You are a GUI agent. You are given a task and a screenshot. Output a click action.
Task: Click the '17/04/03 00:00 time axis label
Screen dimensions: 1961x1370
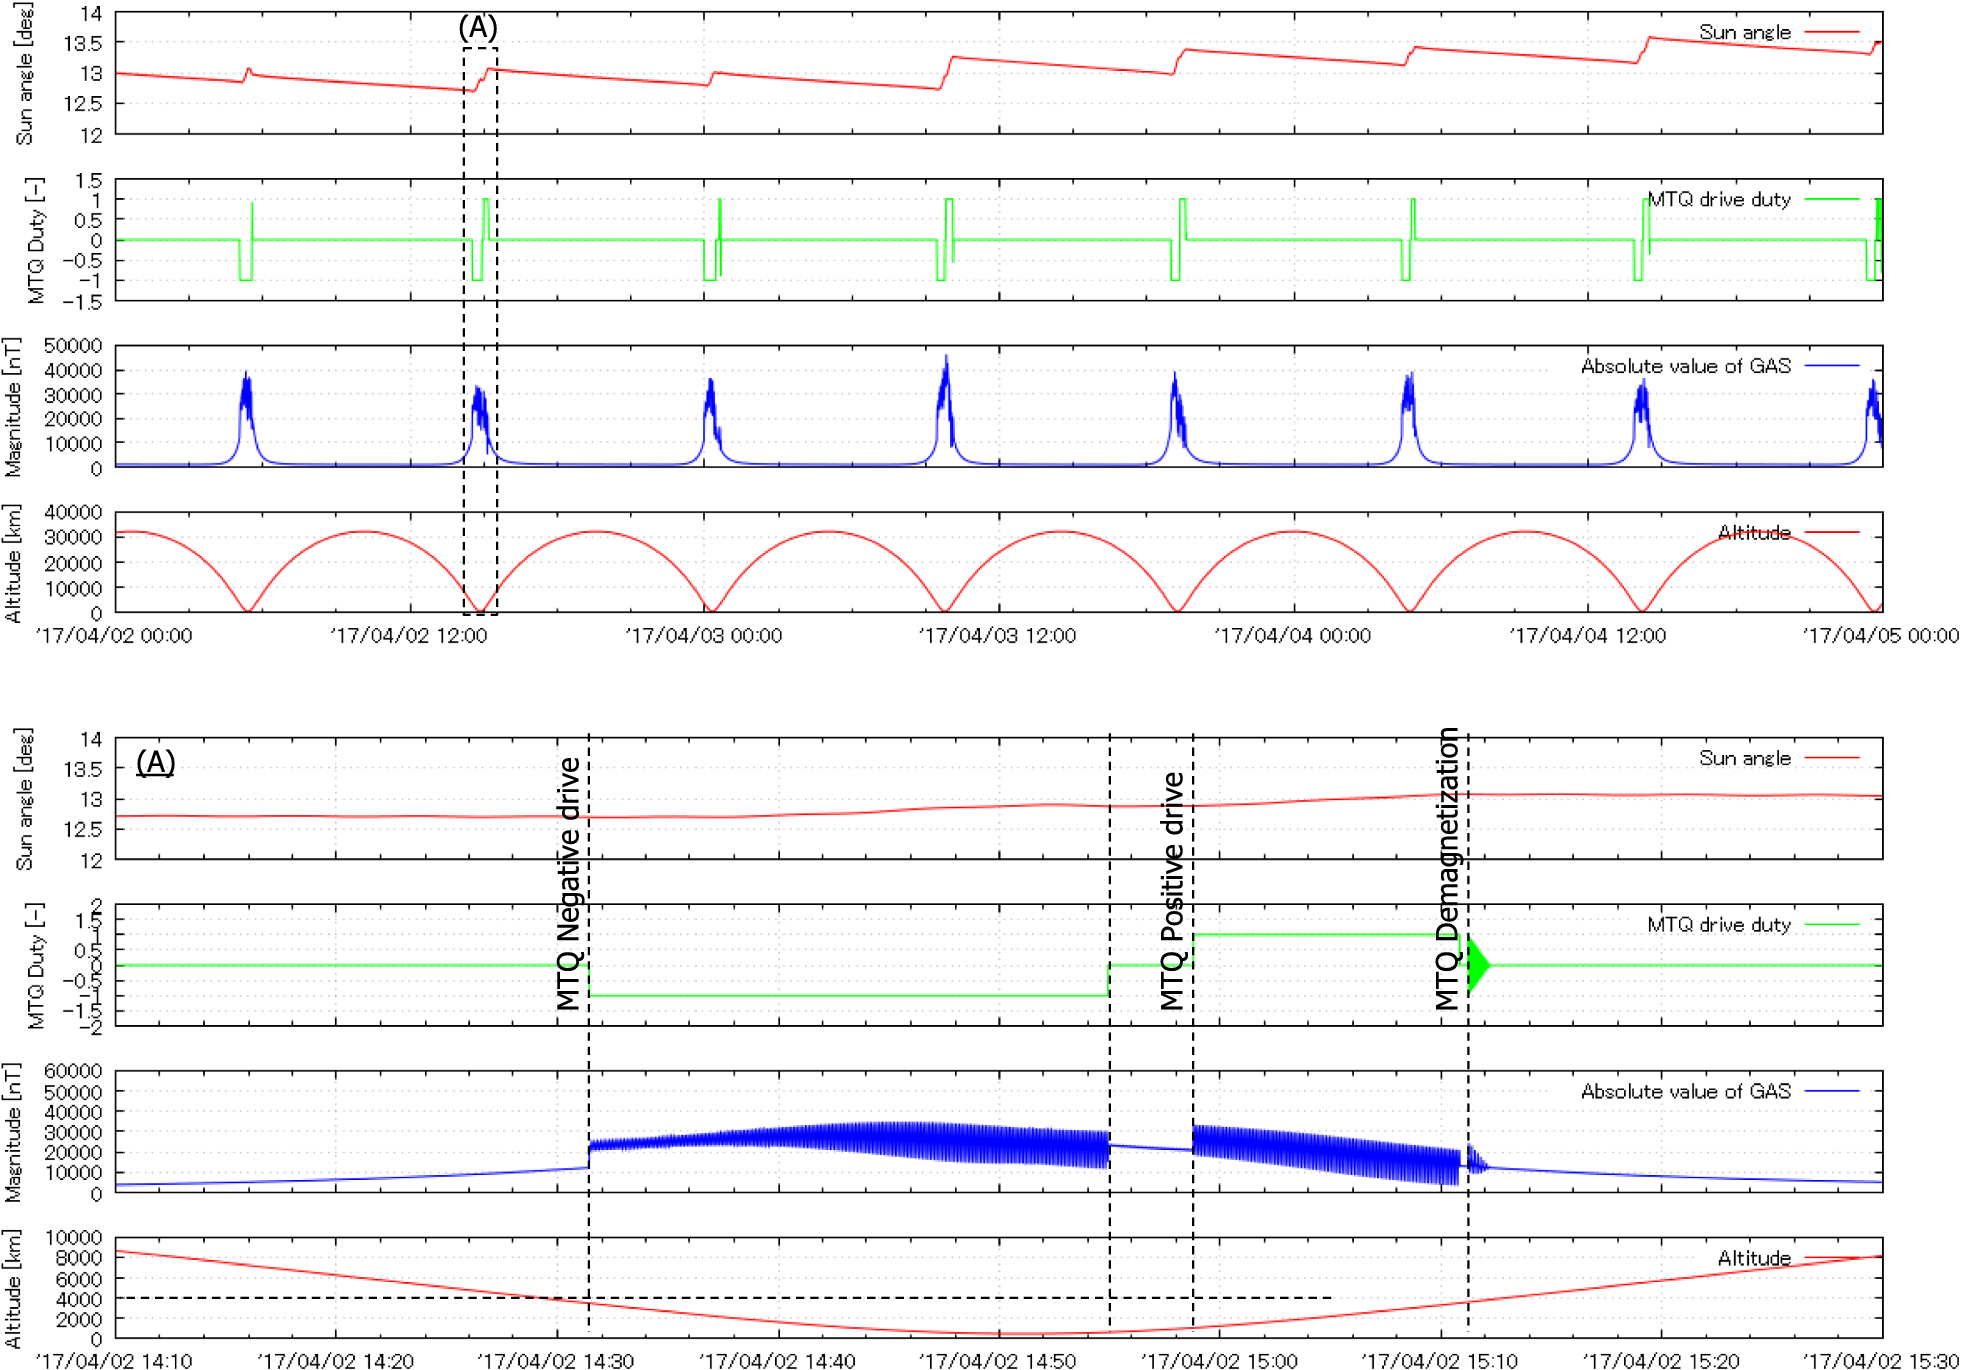click(x=703, y=636)
